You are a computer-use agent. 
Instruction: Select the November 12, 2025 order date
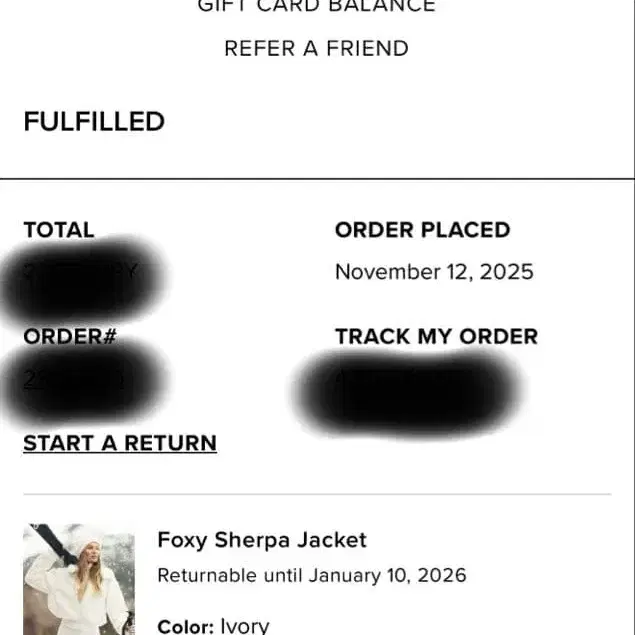tap(434, 272)
